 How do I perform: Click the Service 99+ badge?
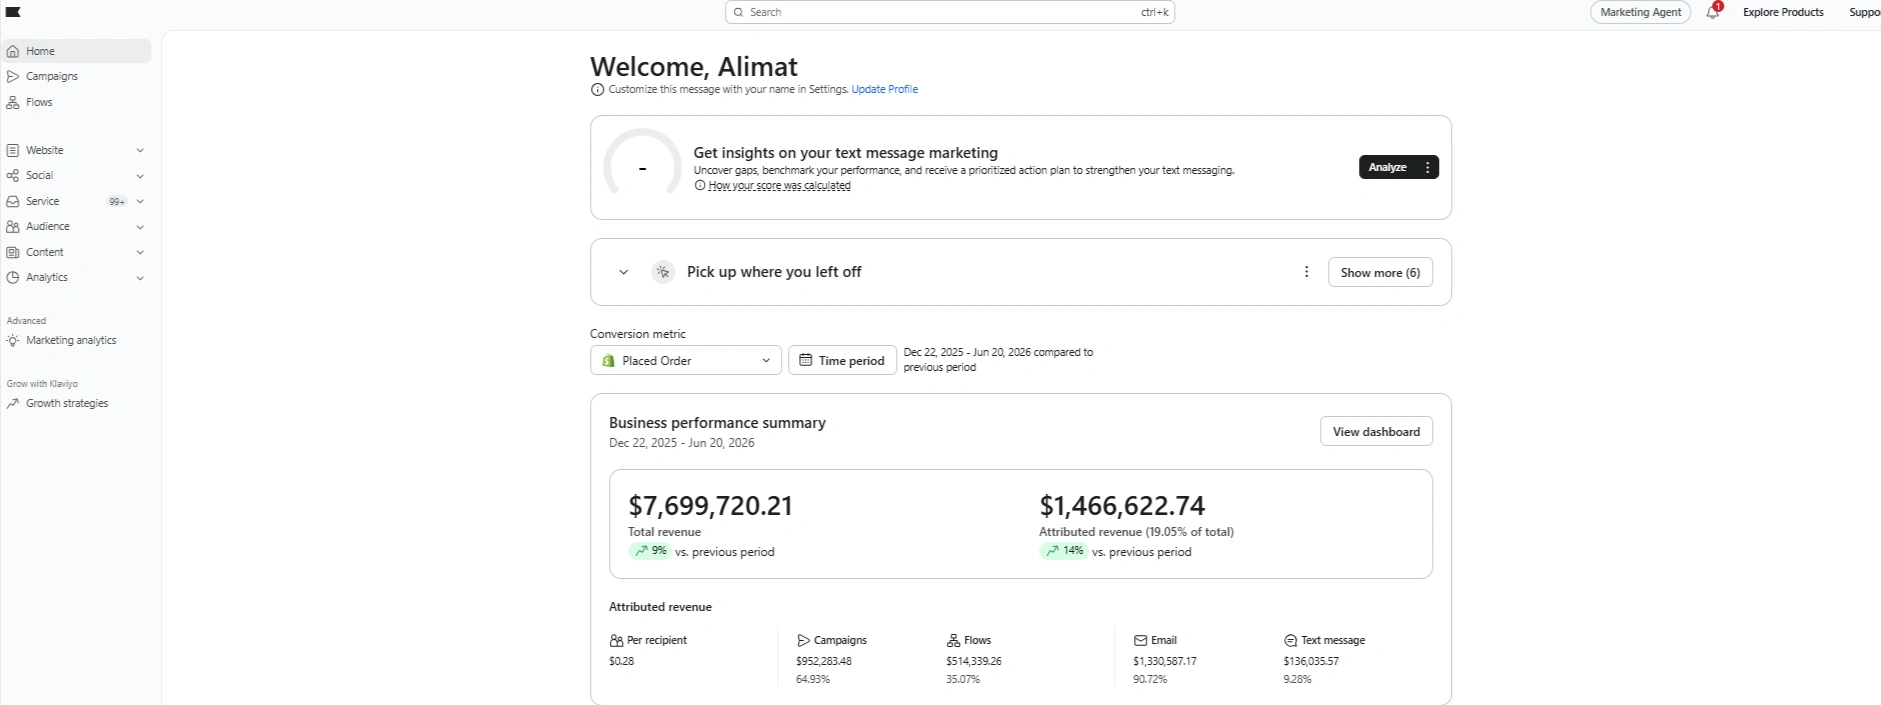click(117, 201)
